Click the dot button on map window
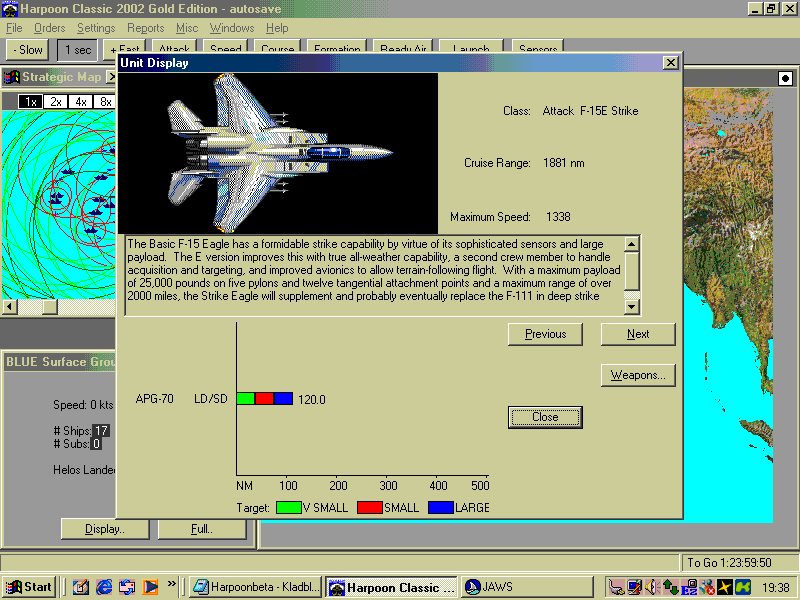 click(x=785, y=79)
